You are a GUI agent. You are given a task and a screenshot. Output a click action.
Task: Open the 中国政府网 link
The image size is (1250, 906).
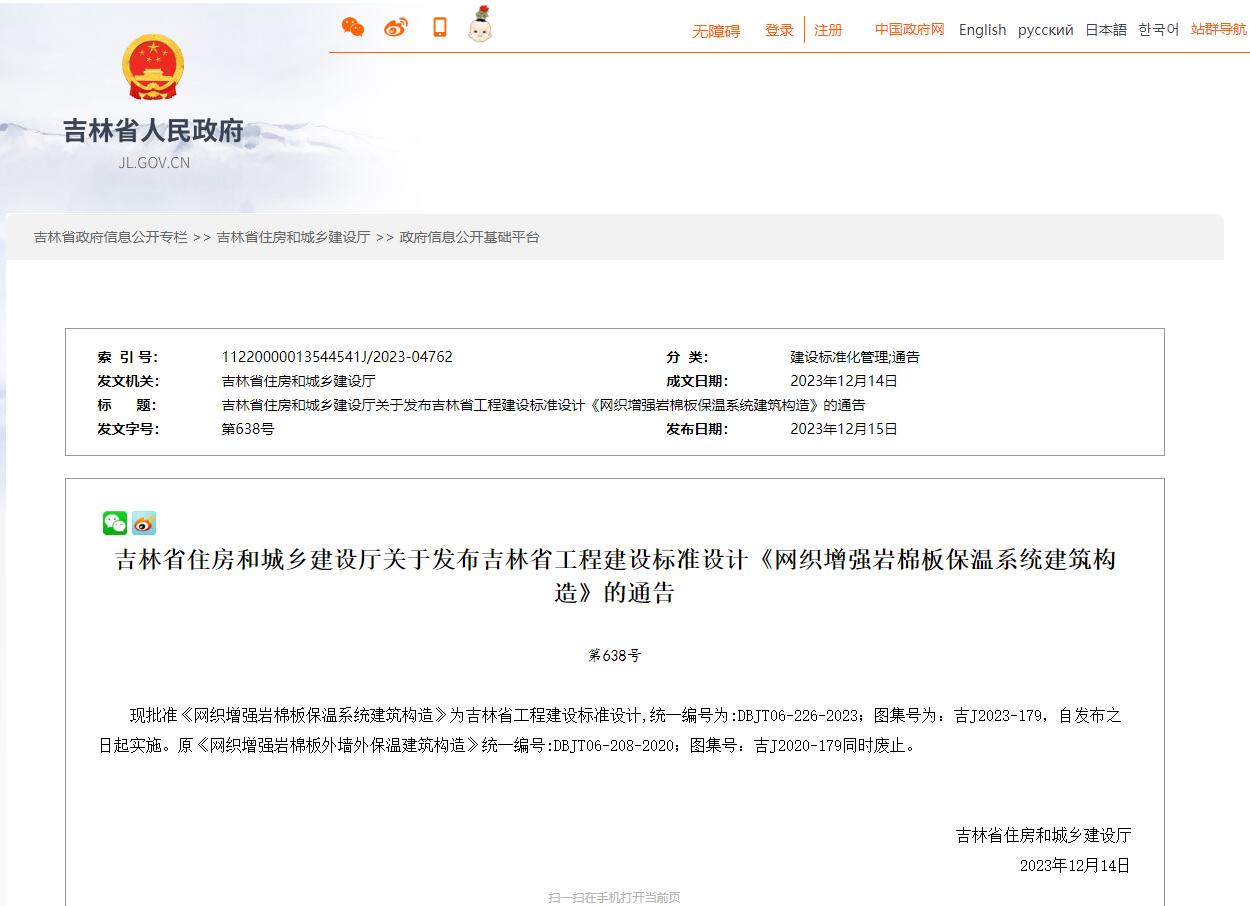[x=908, y=30]
